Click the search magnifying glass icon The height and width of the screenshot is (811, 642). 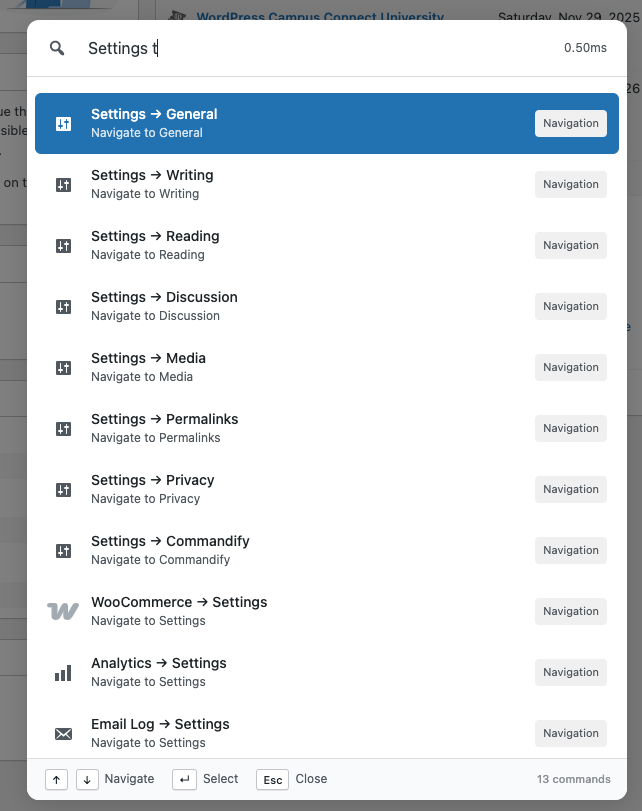pos(57,48)
